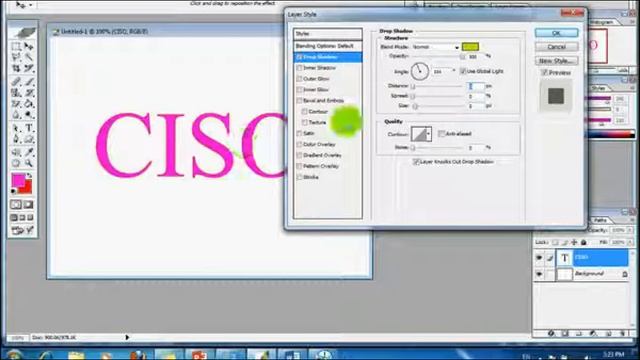Screen dimensions: 640x360
Task: Open the Layers panel Opacity dropdown
Action: 631,230
